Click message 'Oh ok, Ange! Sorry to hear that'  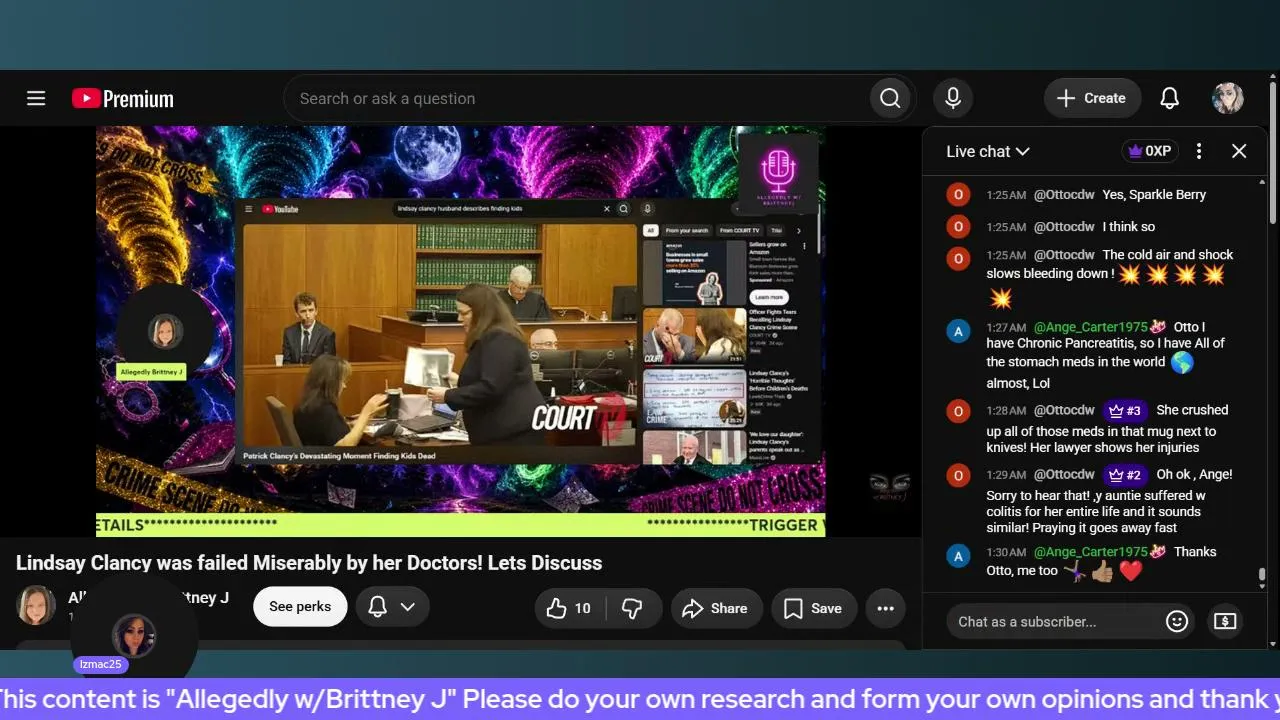(1110, 501)
